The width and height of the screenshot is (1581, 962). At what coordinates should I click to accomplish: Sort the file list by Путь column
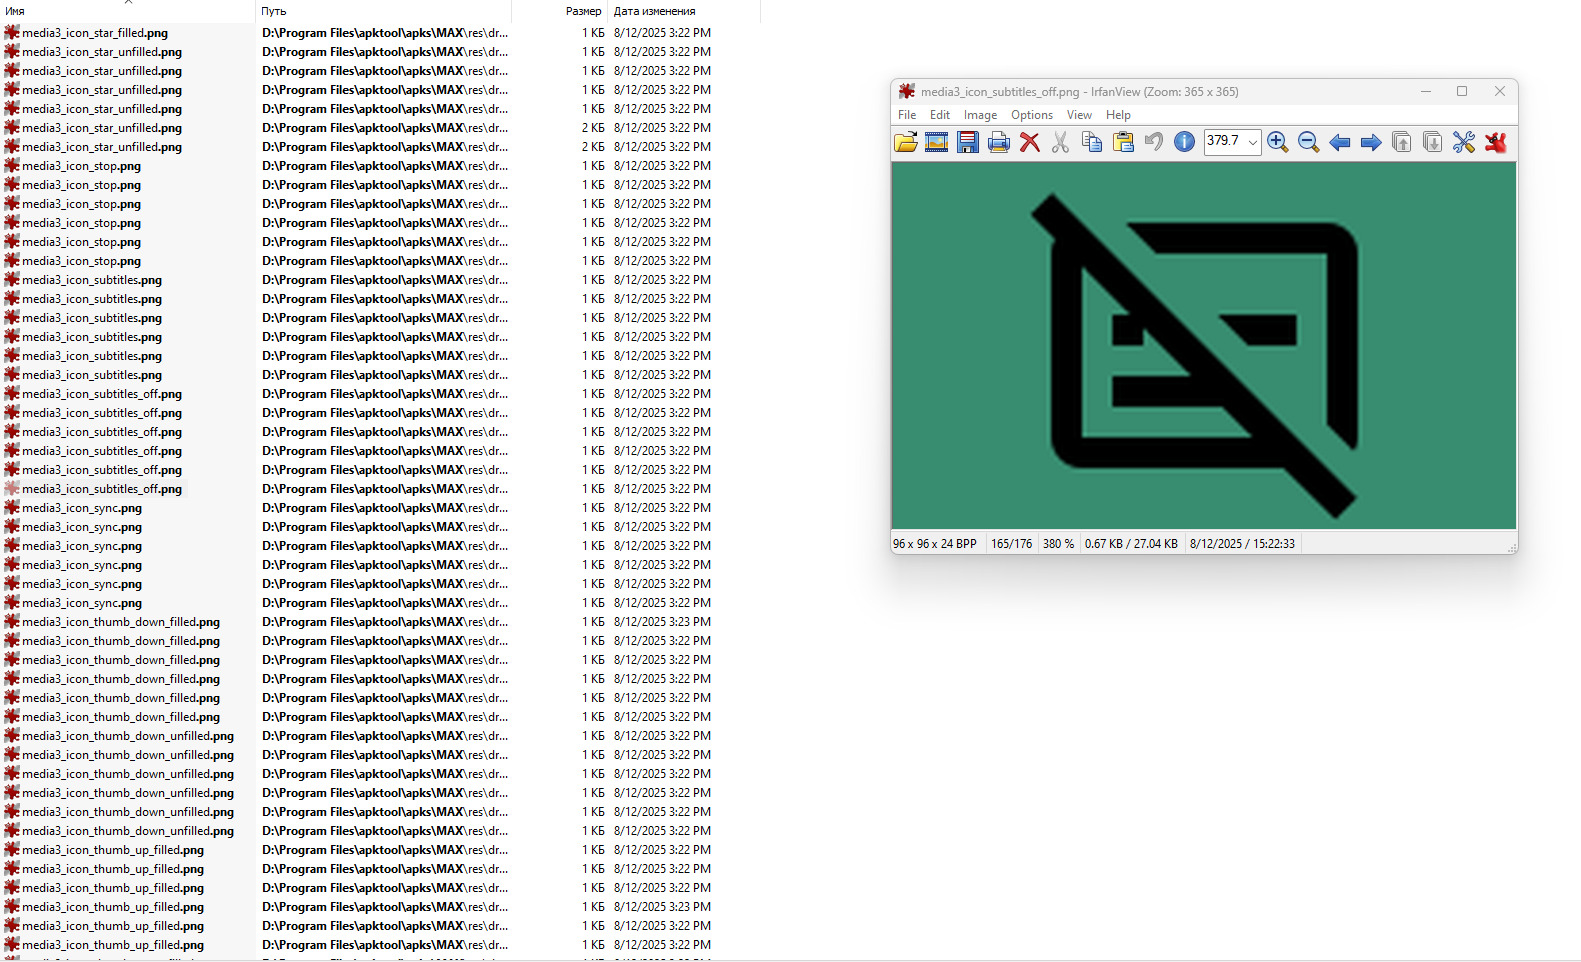pos(383,11)
